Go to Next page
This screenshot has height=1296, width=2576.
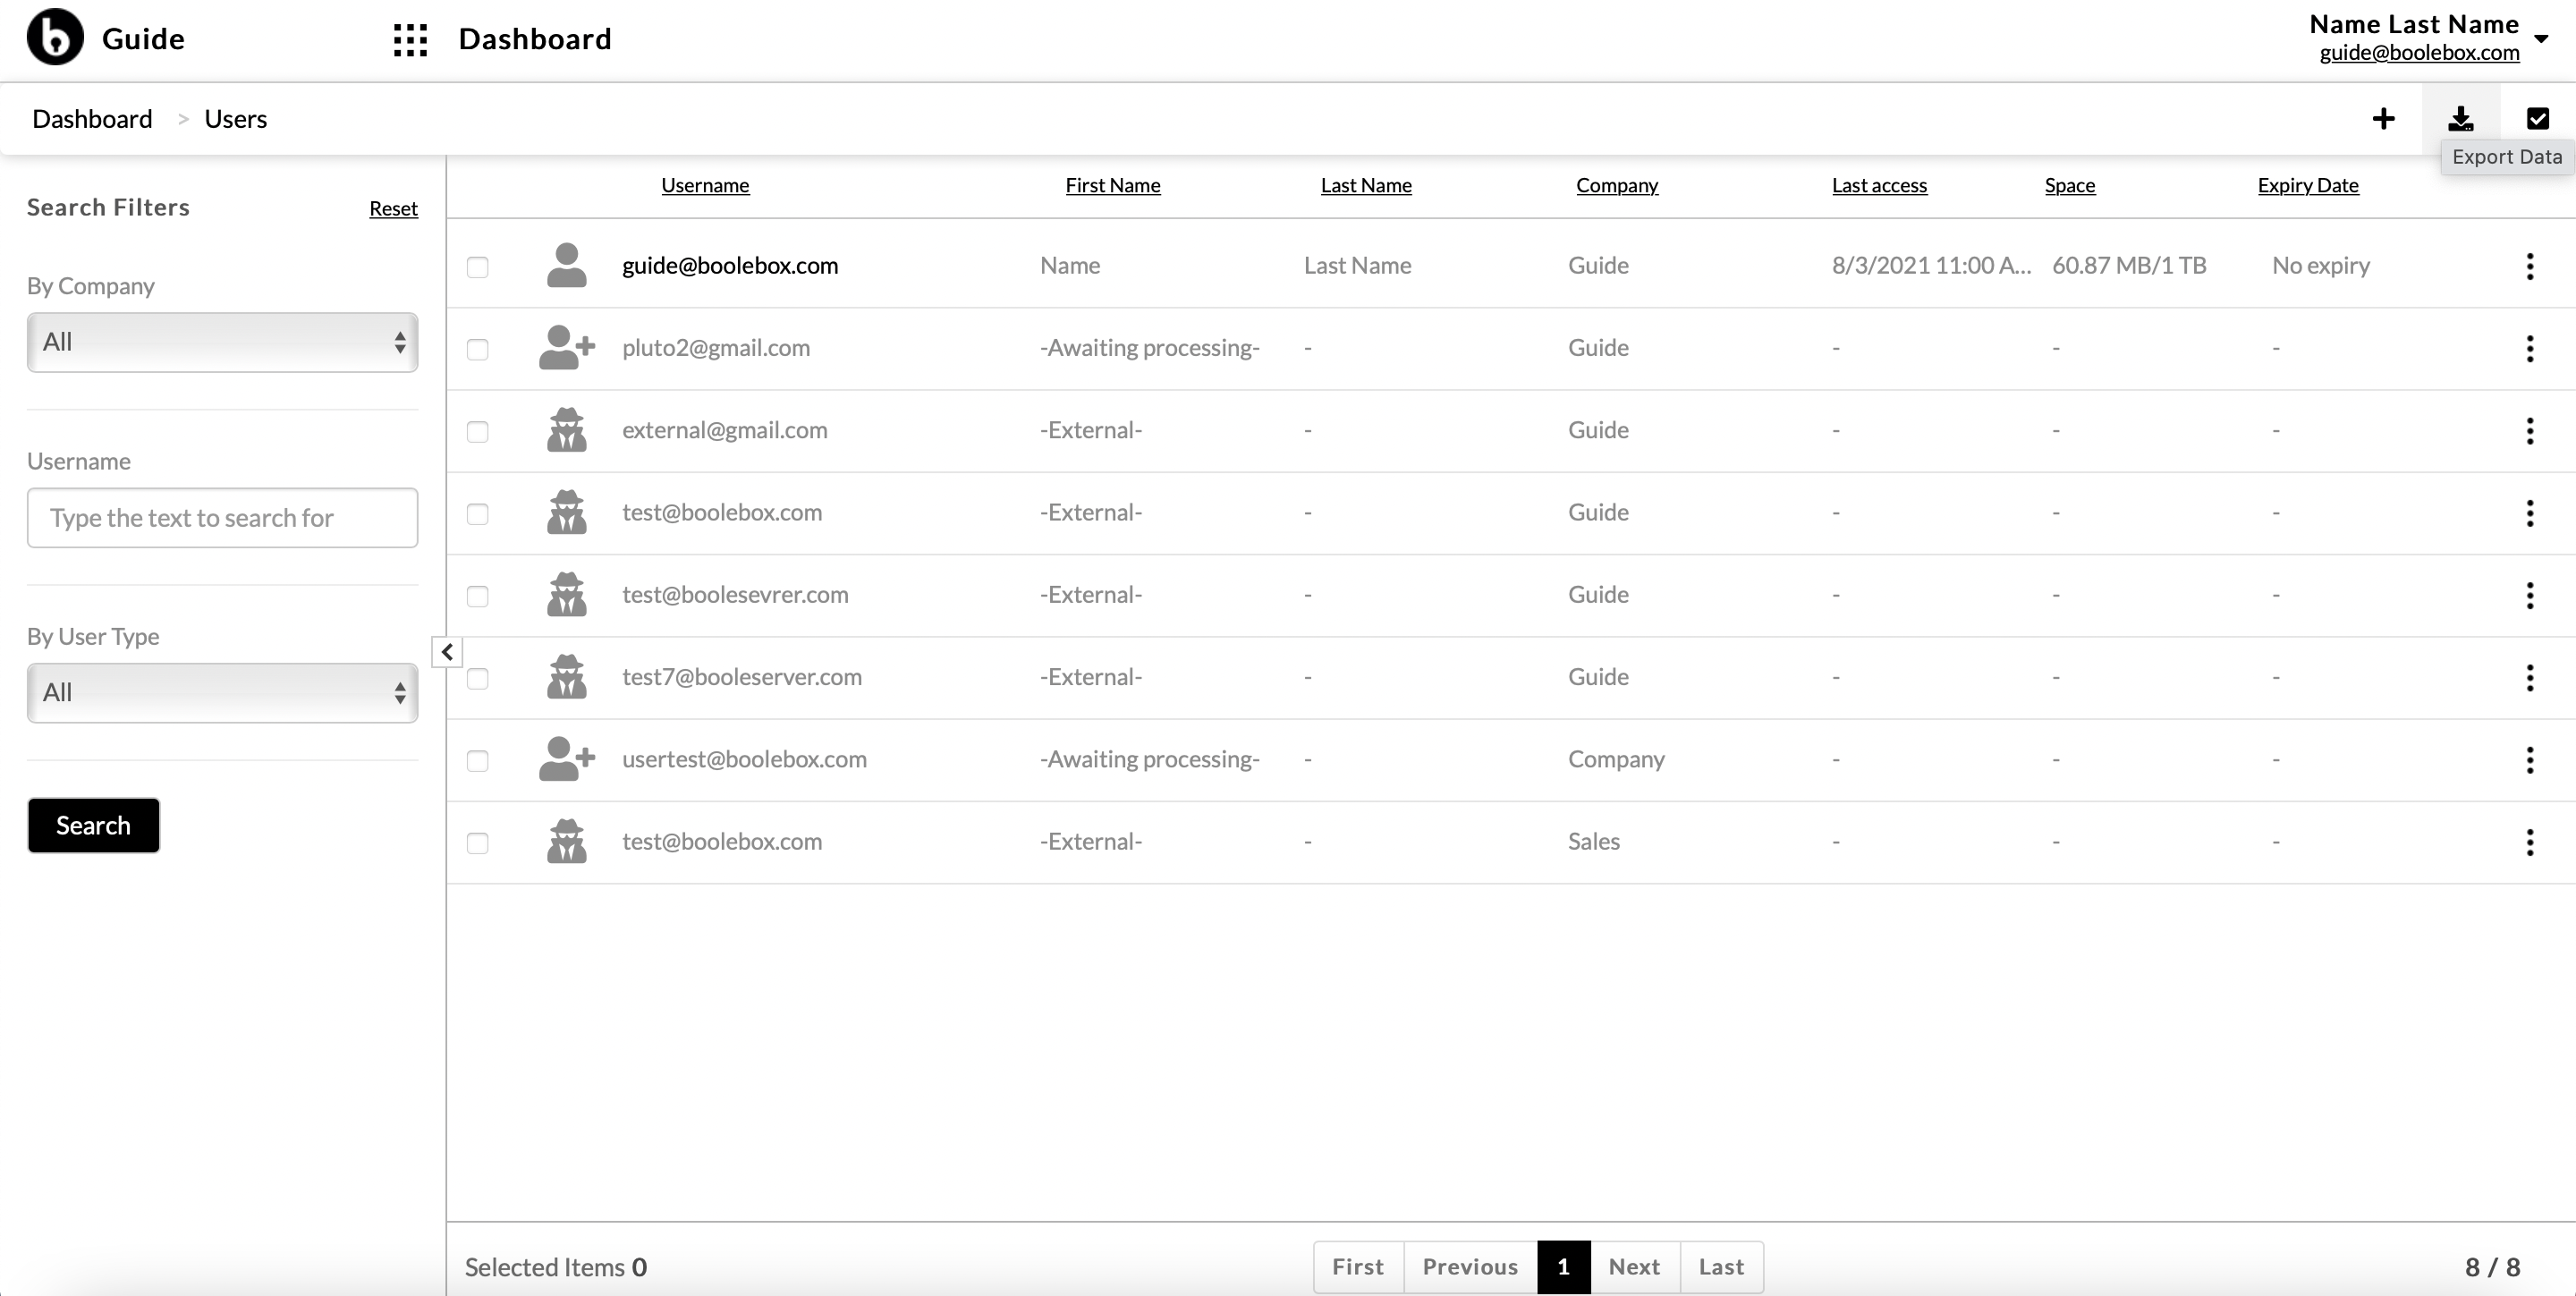click(1634, 1266)
